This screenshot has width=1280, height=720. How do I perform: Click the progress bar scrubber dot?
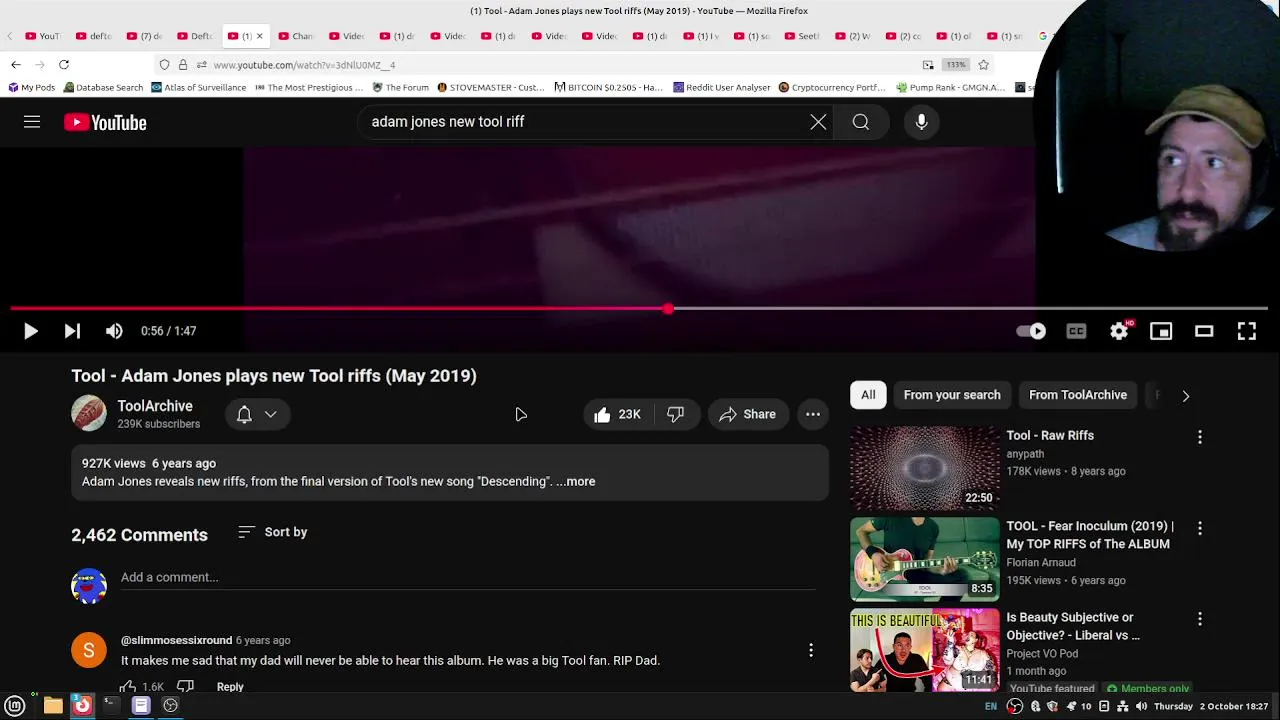coord(668,308)
